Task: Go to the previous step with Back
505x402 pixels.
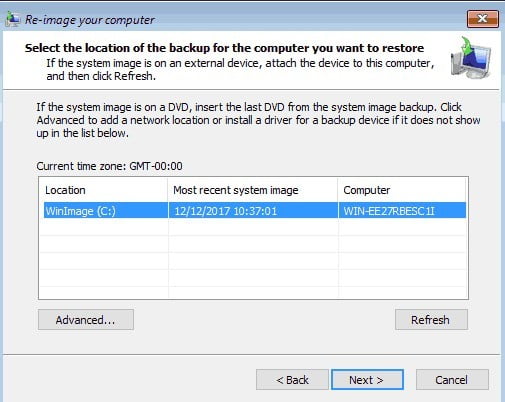Action: click(x=292, y=380)
